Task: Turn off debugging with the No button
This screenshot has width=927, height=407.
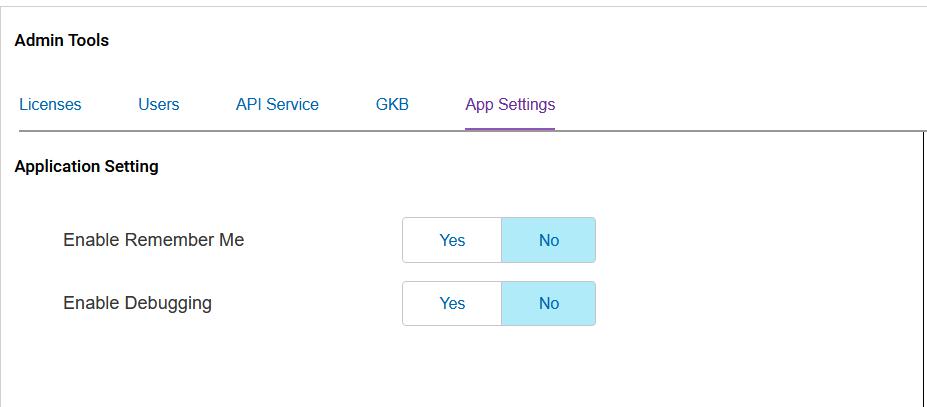Action: click(548, 303)
